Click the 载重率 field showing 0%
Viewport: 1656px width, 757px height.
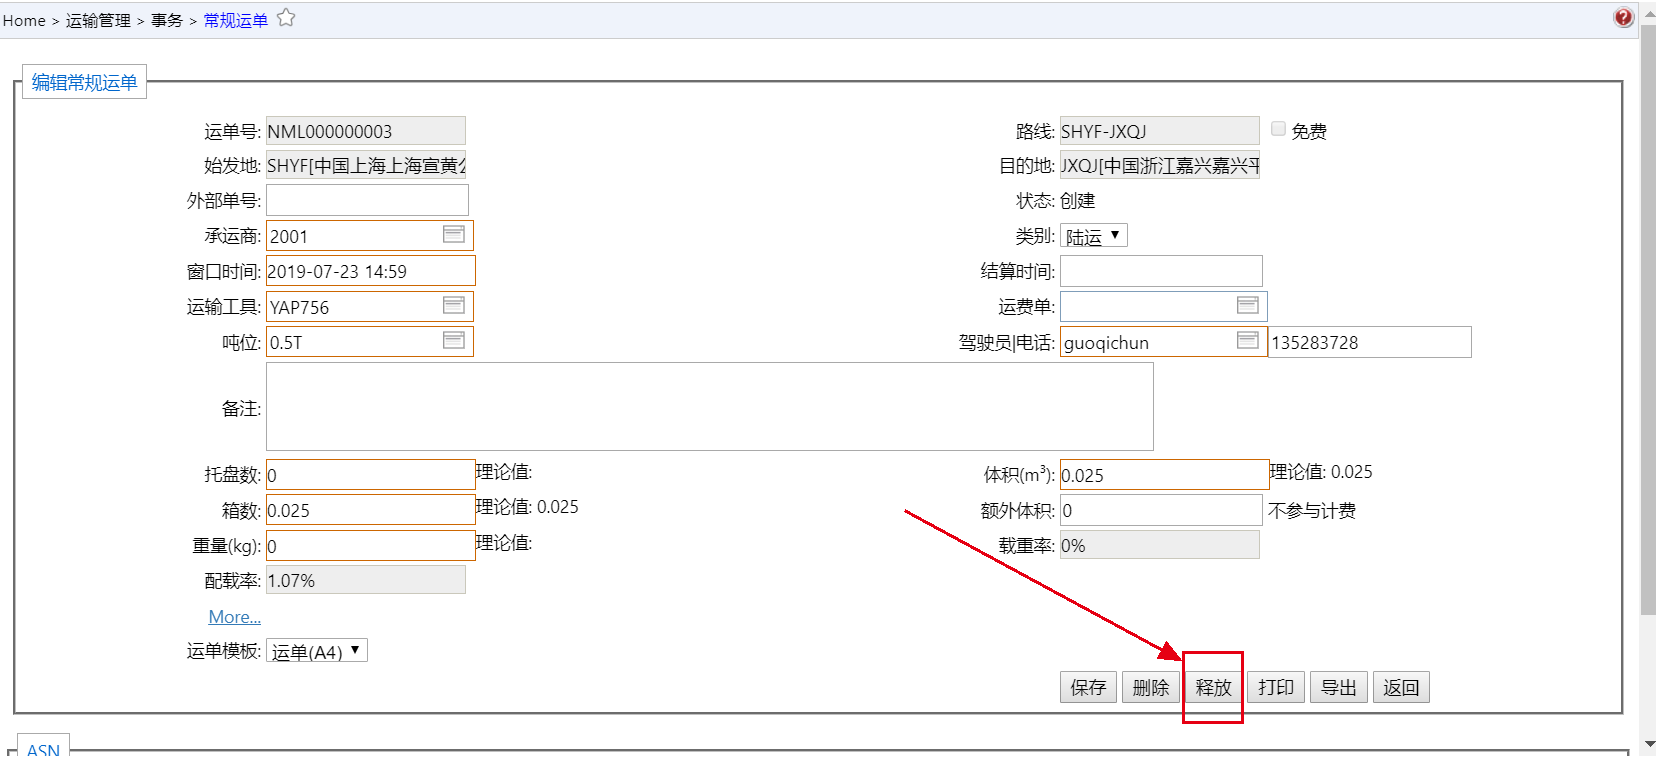1160,545
